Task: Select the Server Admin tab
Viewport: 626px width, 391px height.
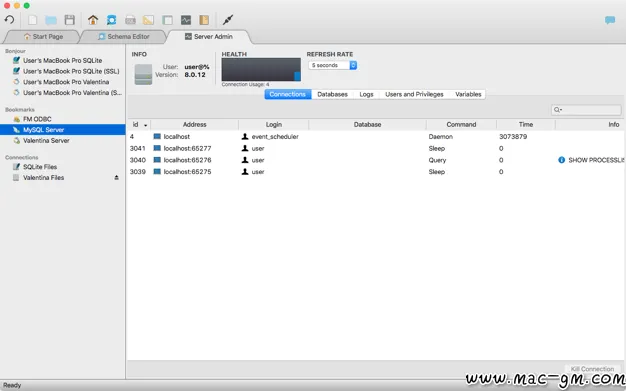Action: [x=208, y=36]
